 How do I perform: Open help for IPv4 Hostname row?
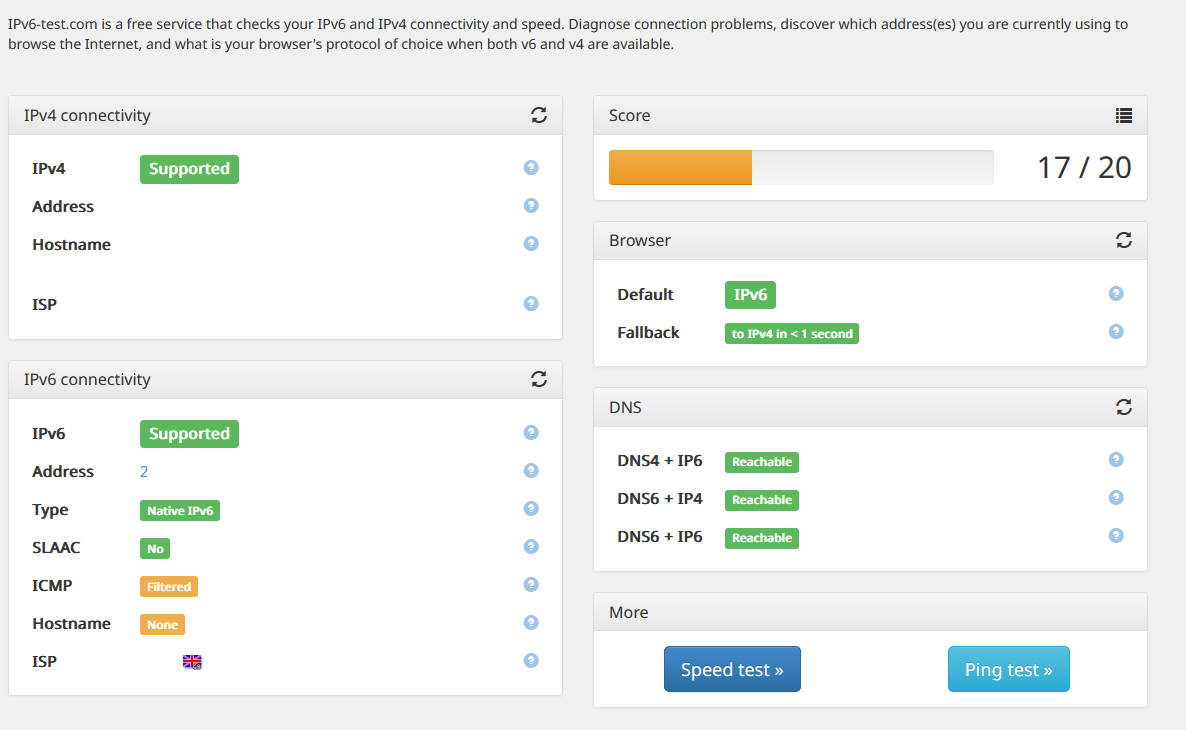click(531, 244)
